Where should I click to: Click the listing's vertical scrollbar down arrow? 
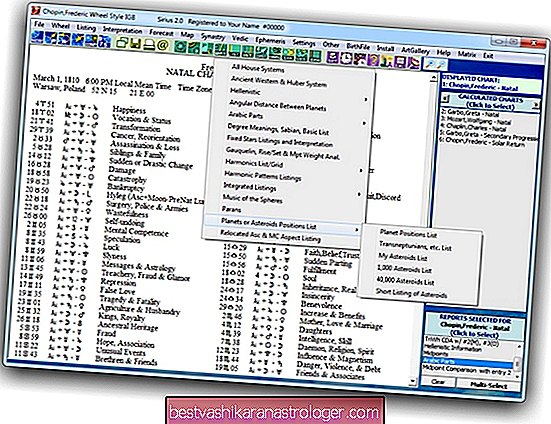click(x=412, y=381)
